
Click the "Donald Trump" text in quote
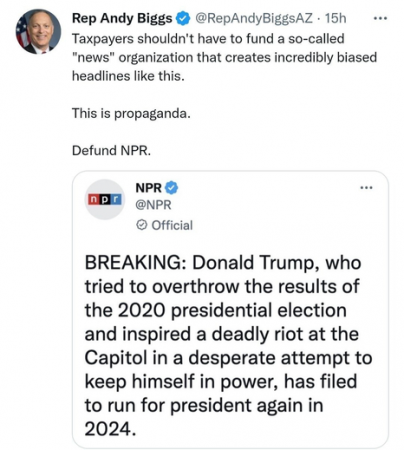pos(254,262)
